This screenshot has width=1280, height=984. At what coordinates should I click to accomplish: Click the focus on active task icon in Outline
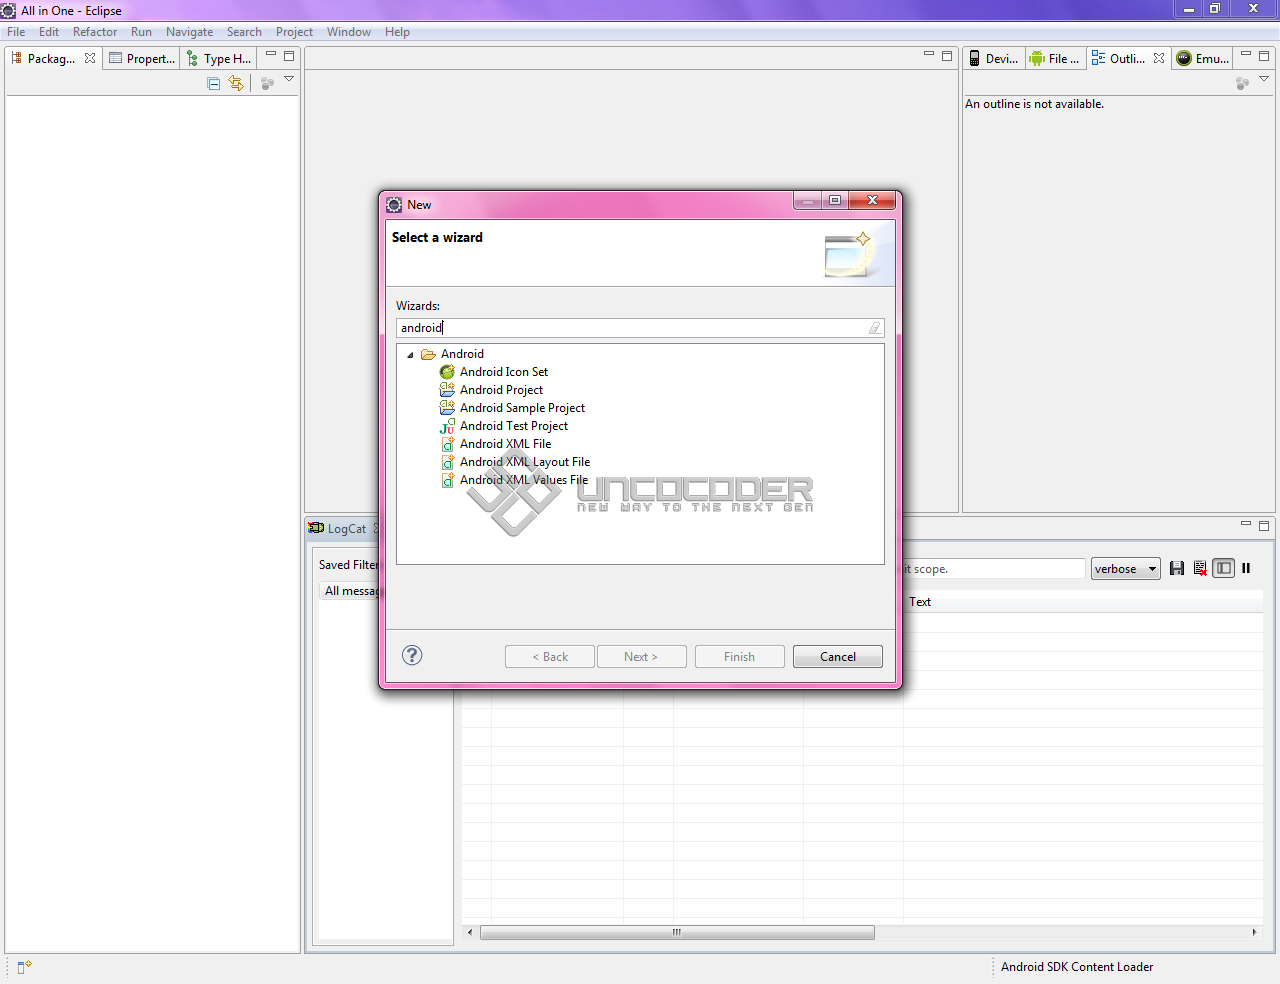(x=1242, y=84)
